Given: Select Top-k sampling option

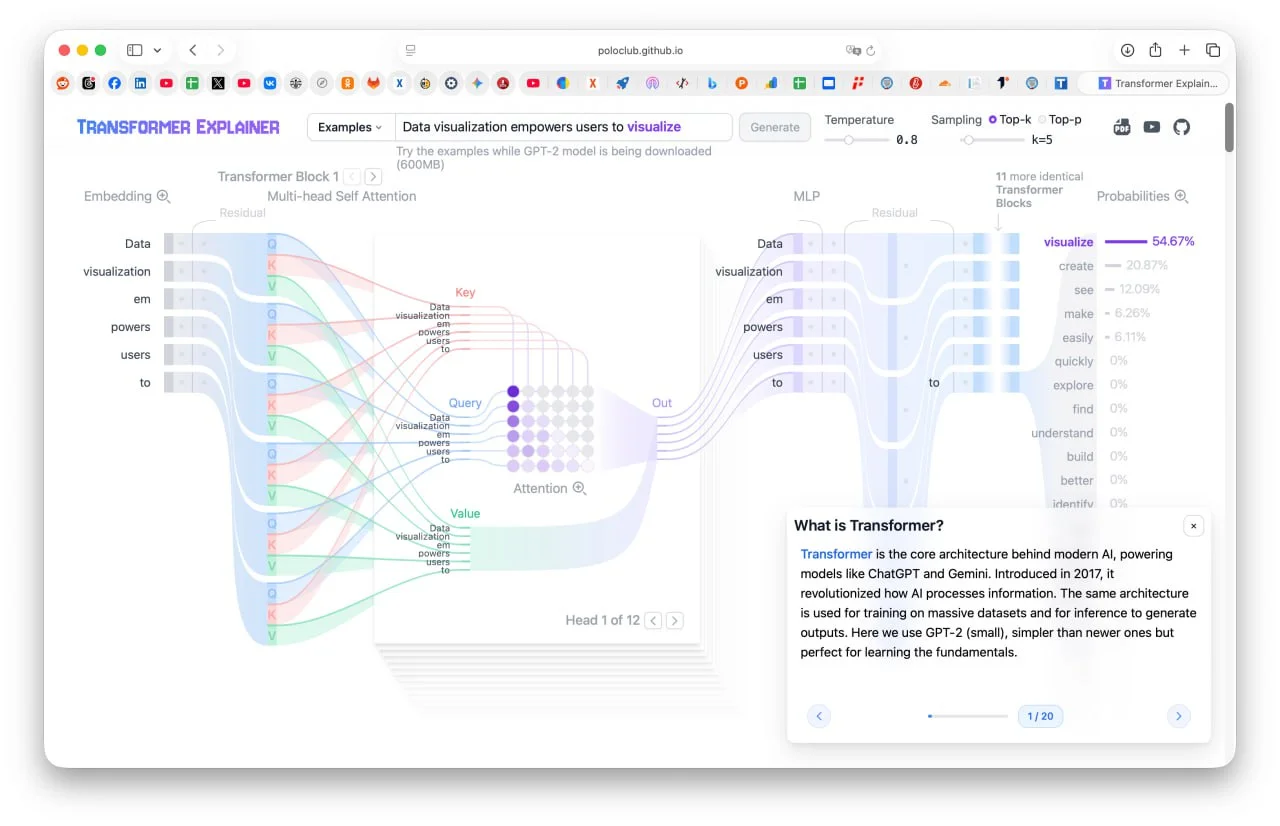Looking at the screenshot, I should pos(993,119).
